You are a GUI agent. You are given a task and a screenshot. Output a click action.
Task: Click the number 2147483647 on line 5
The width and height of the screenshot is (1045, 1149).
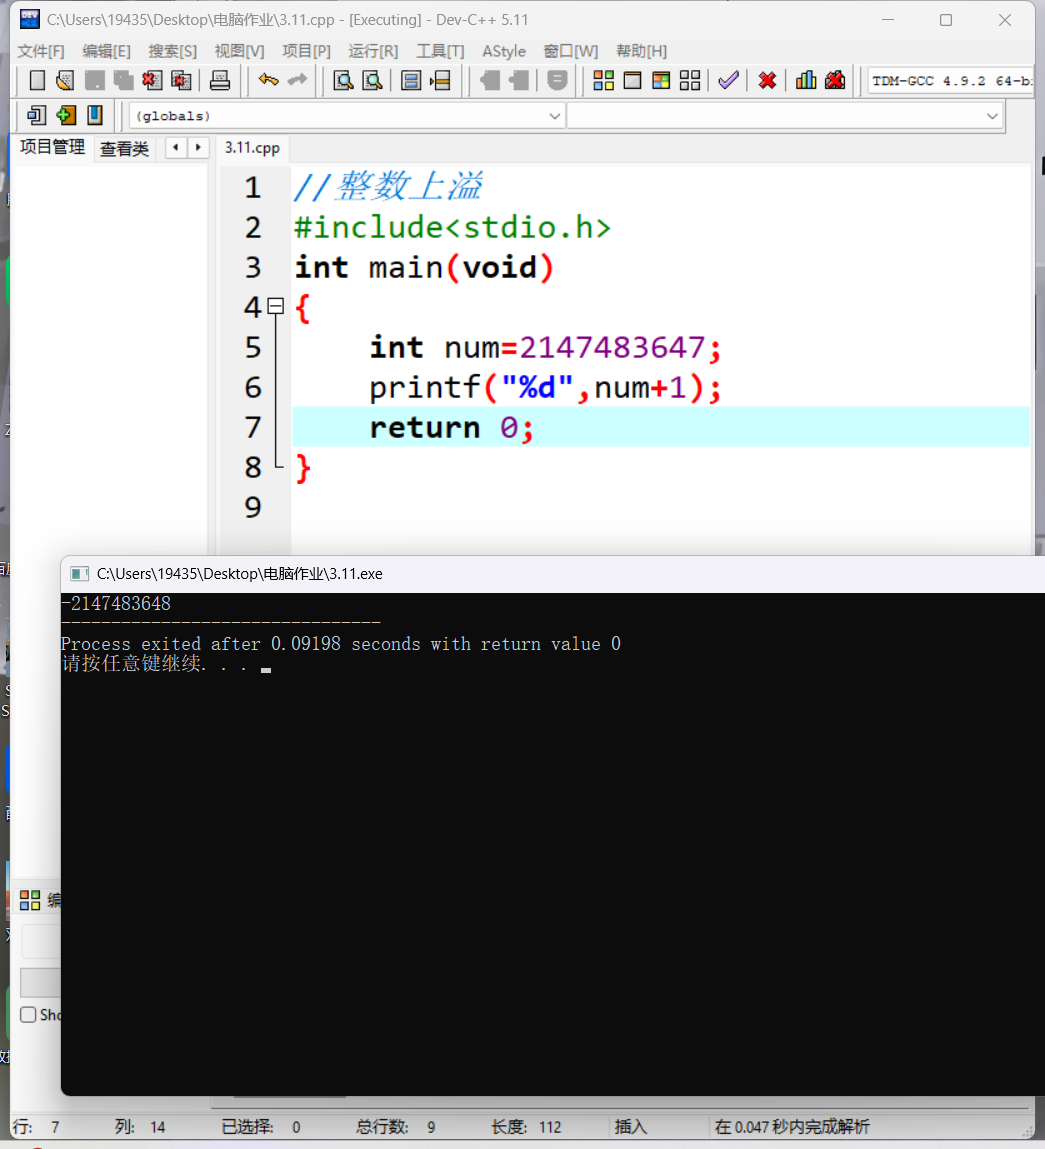click(613, 347)
